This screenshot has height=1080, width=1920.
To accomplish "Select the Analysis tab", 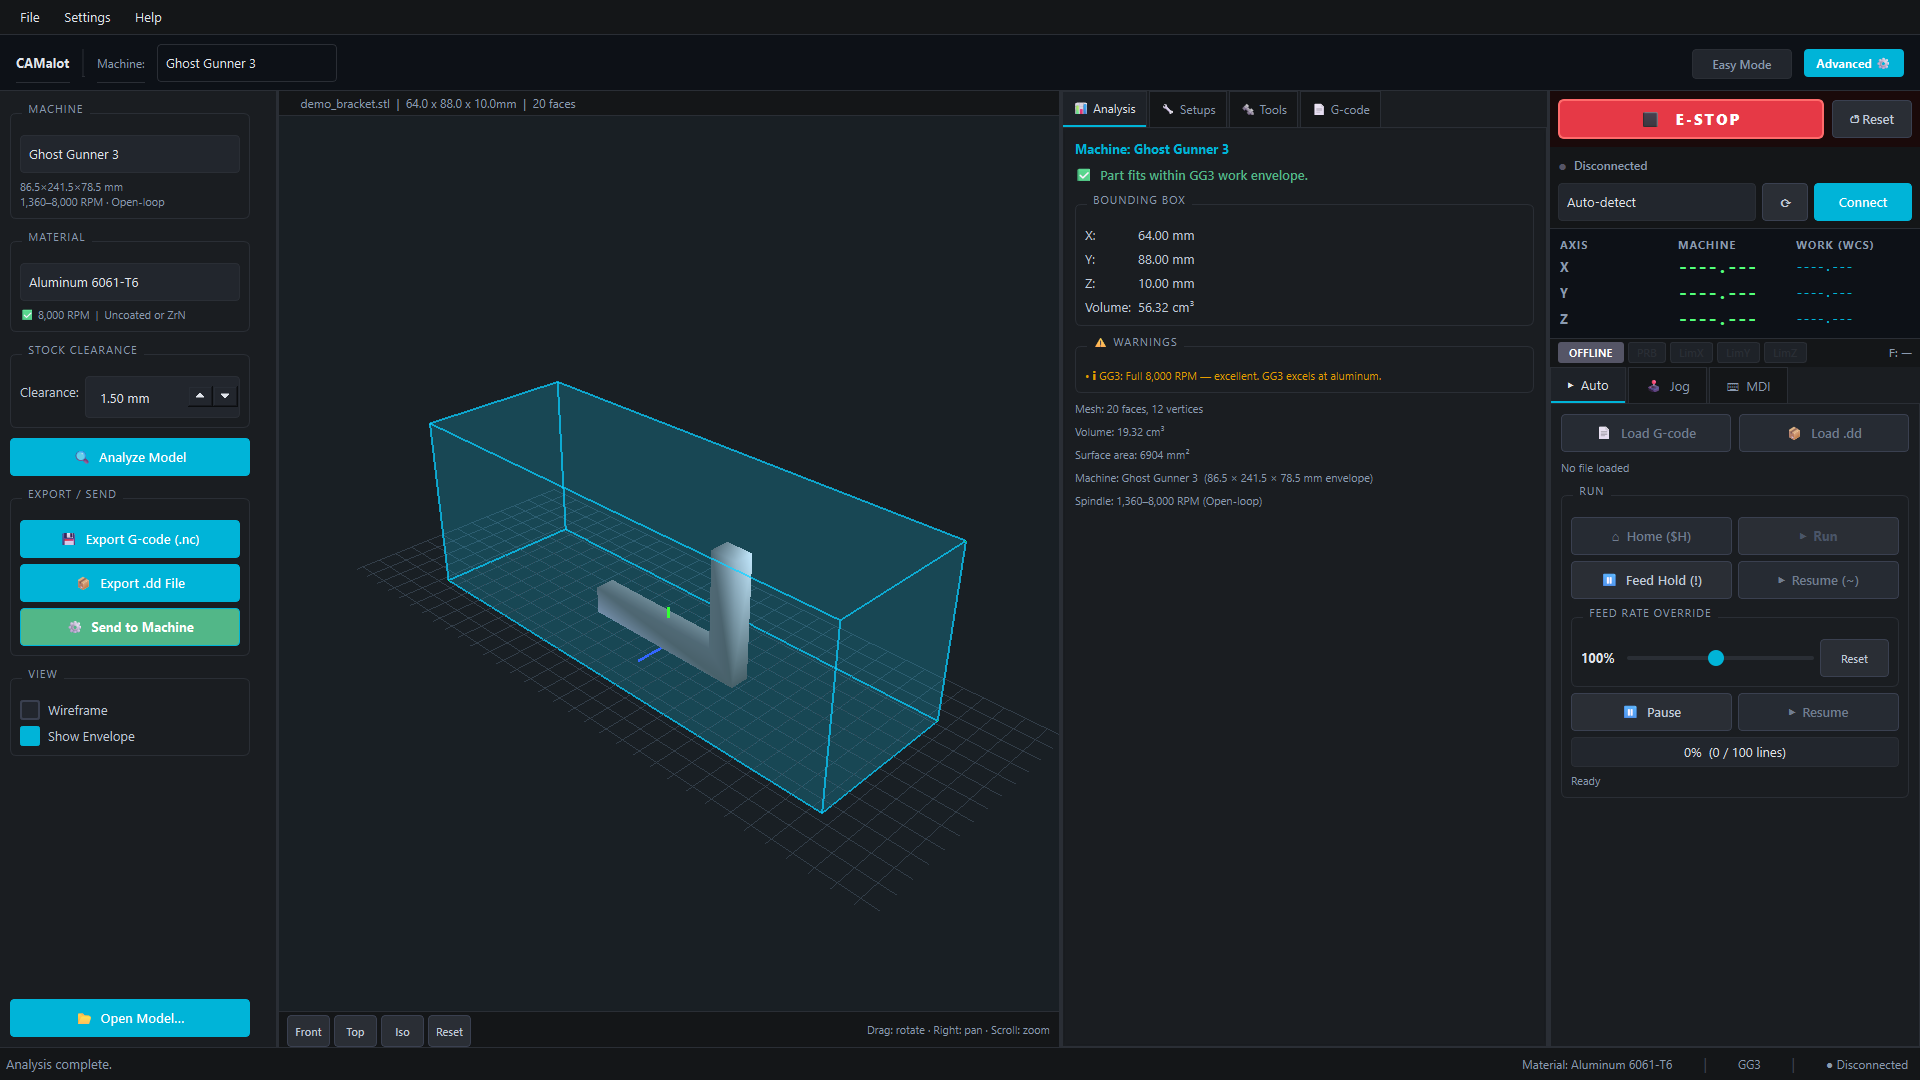I will (1105, 109).
